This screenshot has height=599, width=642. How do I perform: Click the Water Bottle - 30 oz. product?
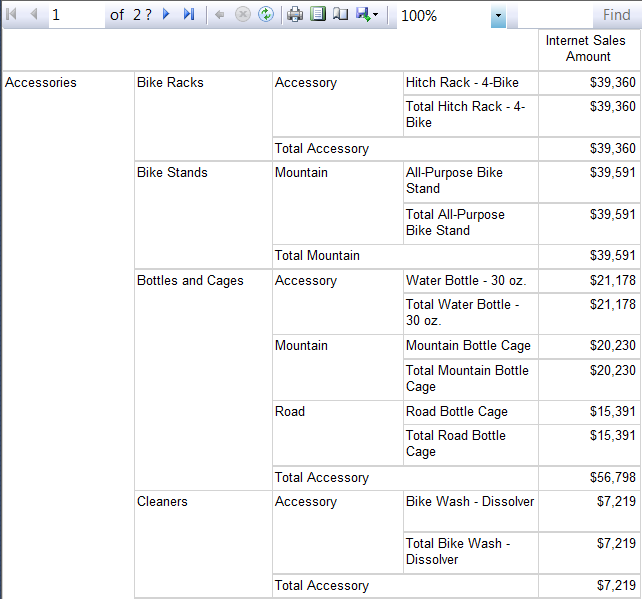click(x=470, y=281)
